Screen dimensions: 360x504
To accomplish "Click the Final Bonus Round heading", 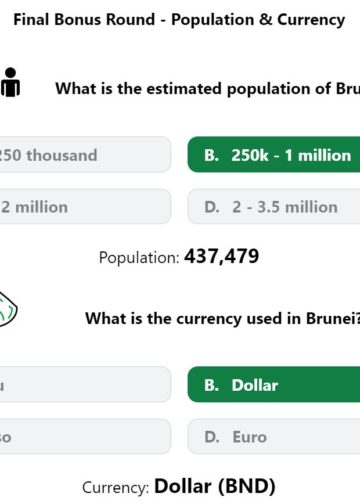I will (x=179, y=20).
